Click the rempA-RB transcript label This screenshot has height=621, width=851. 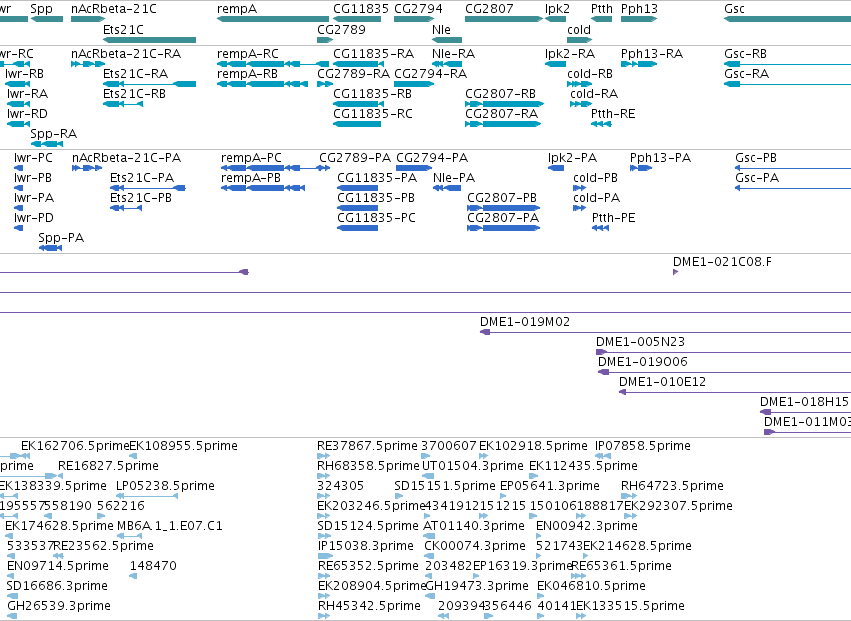point(247,74)
